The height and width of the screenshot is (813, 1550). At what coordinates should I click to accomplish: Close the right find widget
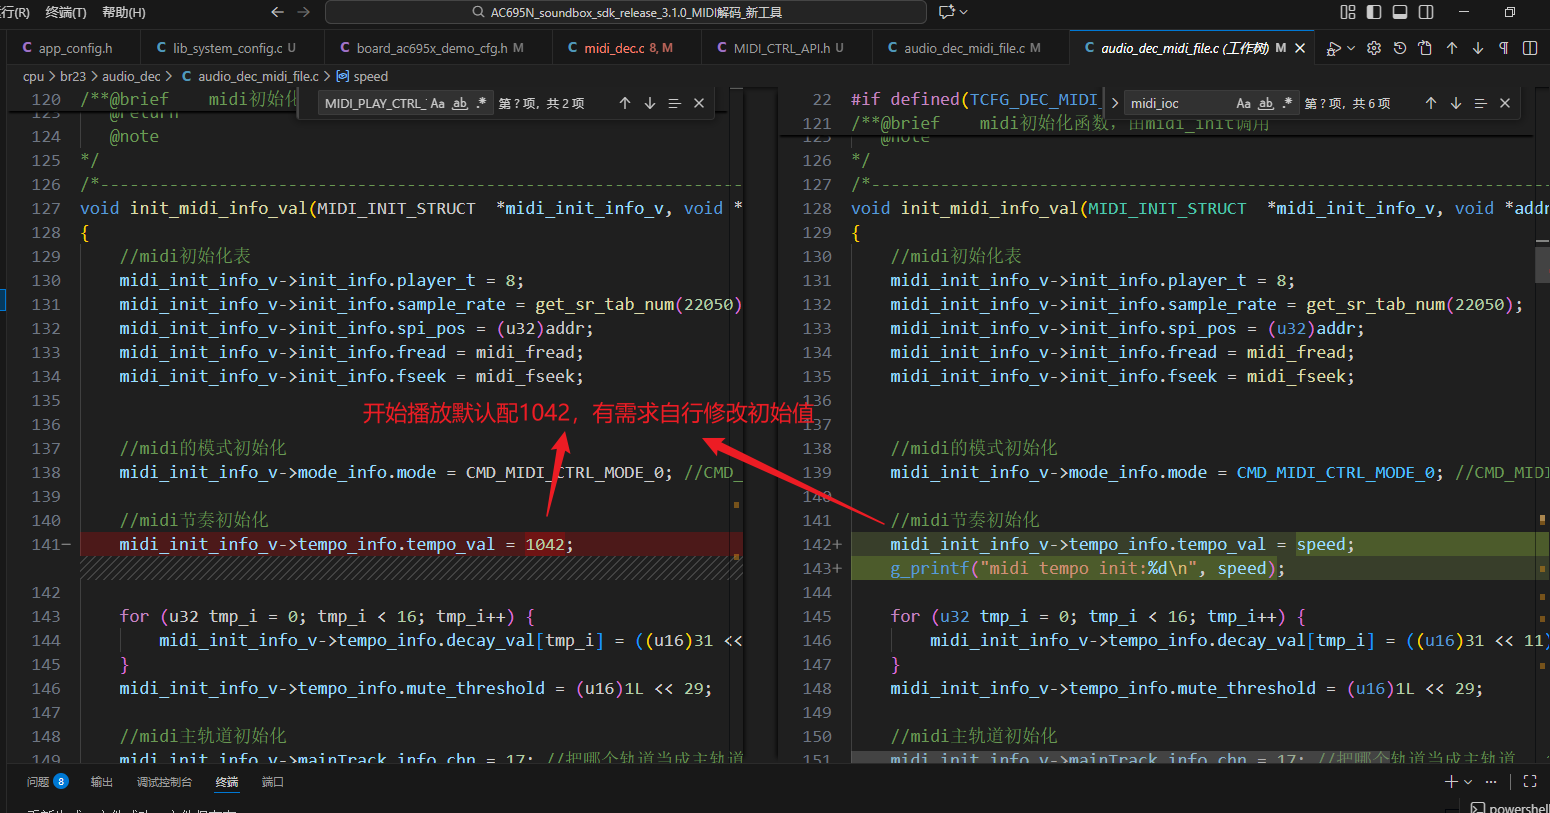(1505, 103)
